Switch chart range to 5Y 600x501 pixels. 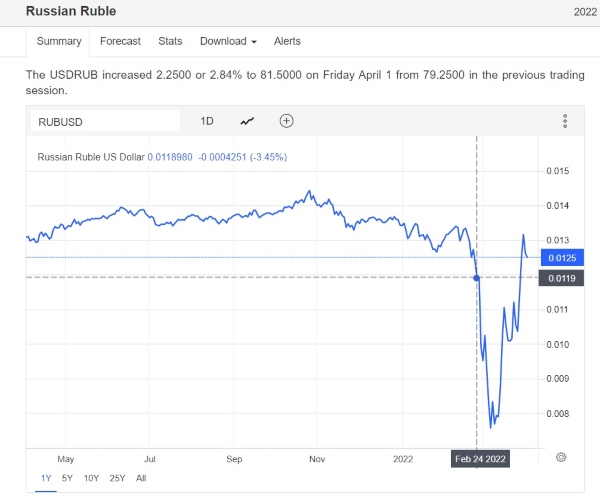click(67, 478)
